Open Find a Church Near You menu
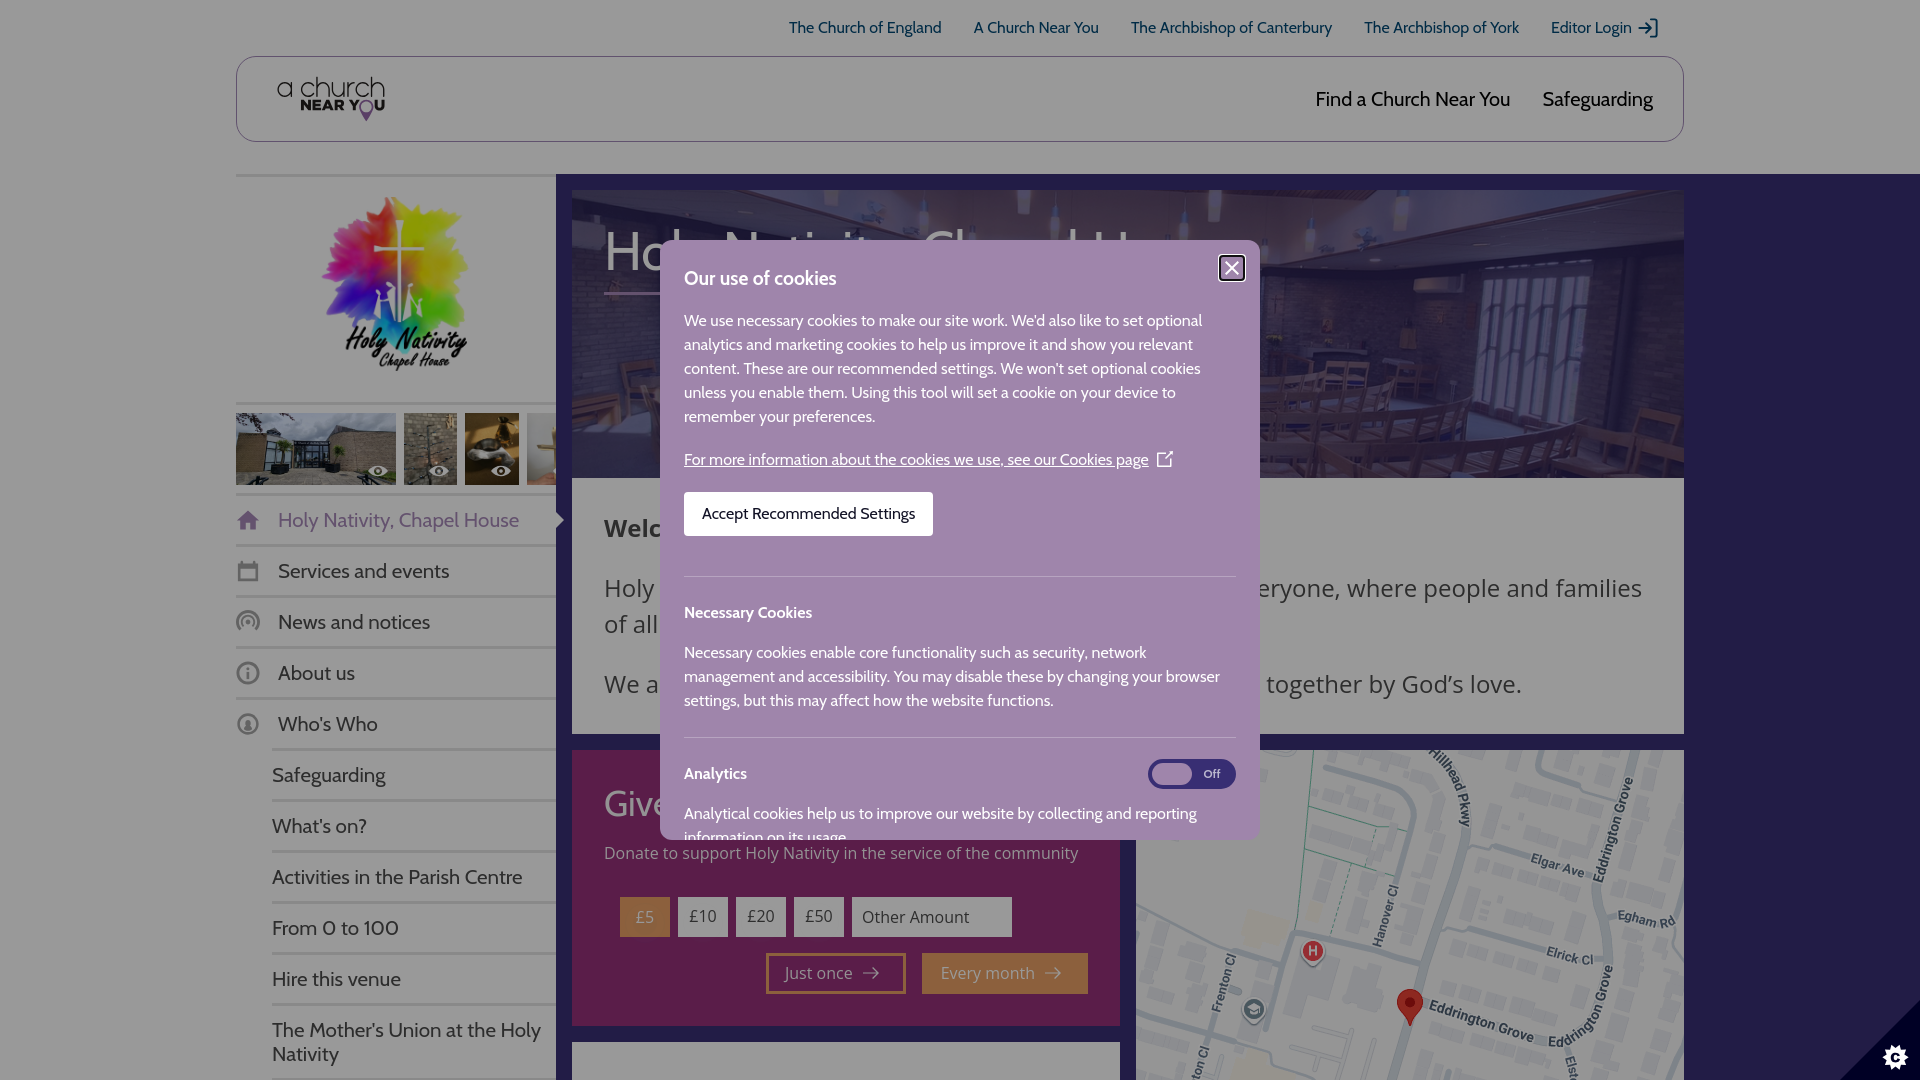This screenshot has width=1920, height=1080. (x=1412, y=99)
